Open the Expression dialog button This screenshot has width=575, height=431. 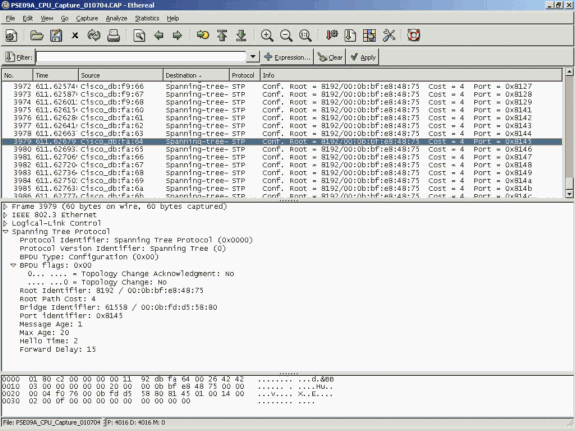point(287,57)
